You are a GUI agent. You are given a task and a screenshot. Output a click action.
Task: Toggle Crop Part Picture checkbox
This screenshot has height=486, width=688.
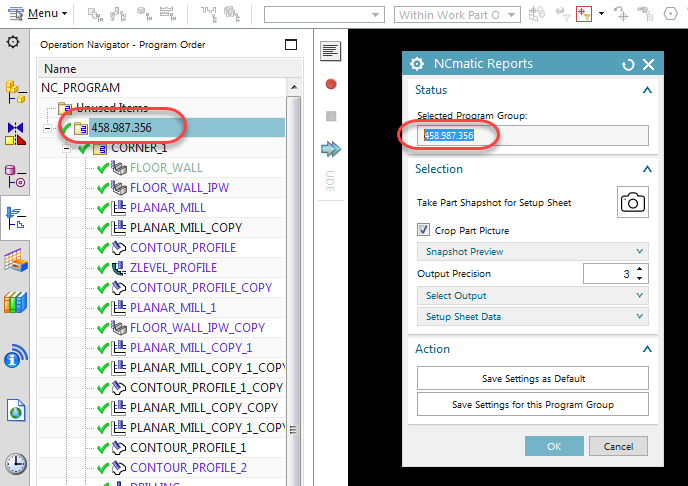[x=423, y=230]
